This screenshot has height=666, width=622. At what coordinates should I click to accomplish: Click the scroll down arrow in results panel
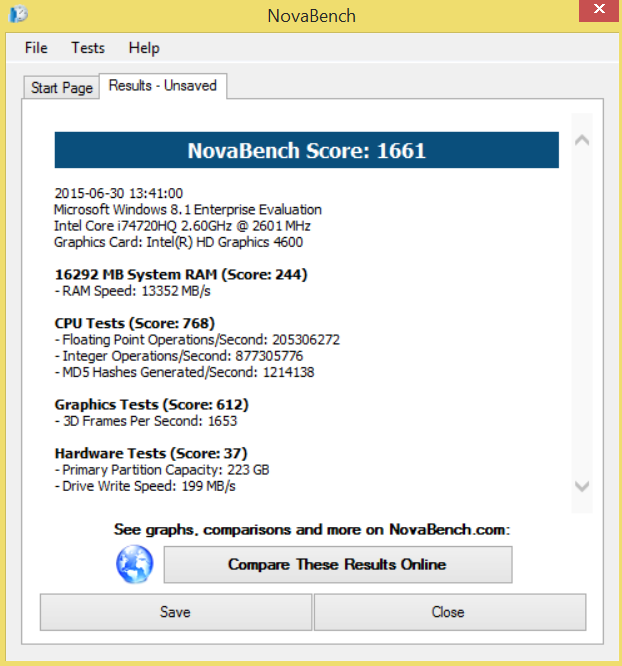tap(584, 486)
